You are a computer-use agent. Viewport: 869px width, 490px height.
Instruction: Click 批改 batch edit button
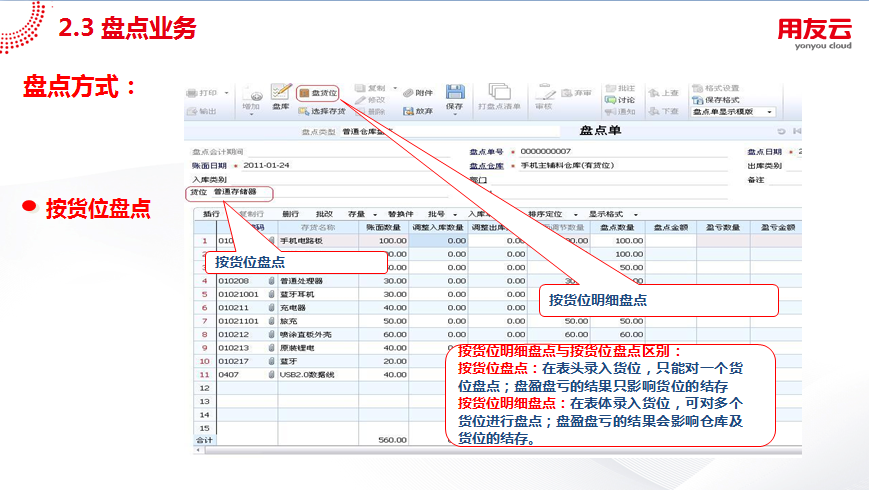coord(324,214)
